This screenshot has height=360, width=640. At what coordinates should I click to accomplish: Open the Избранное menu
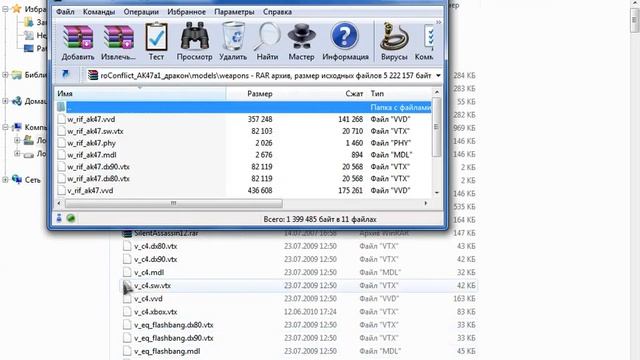point(187,12)
